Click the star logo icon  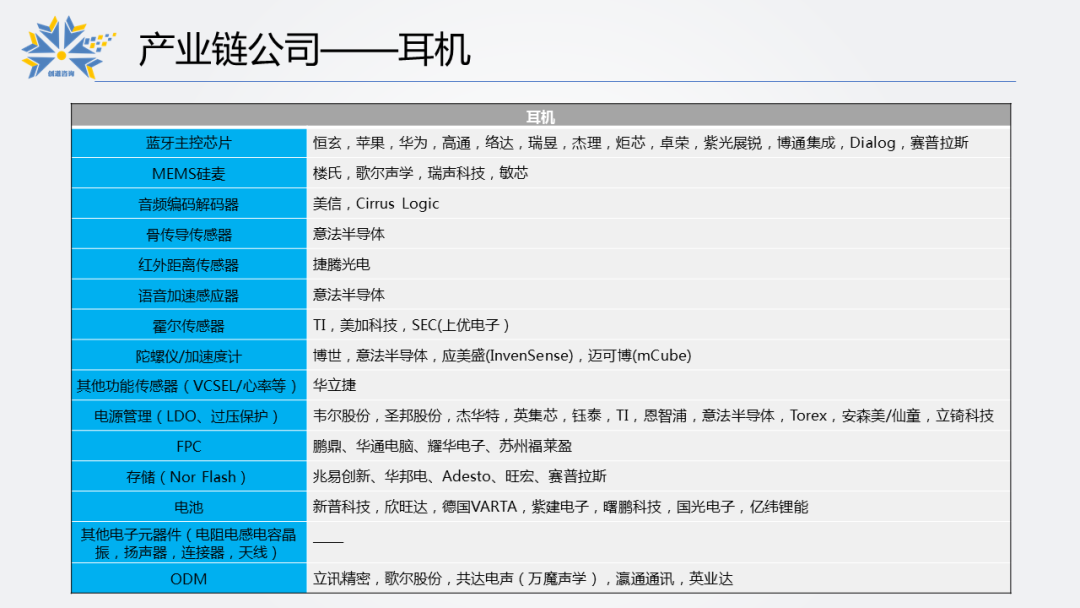(x=66, y=48)
